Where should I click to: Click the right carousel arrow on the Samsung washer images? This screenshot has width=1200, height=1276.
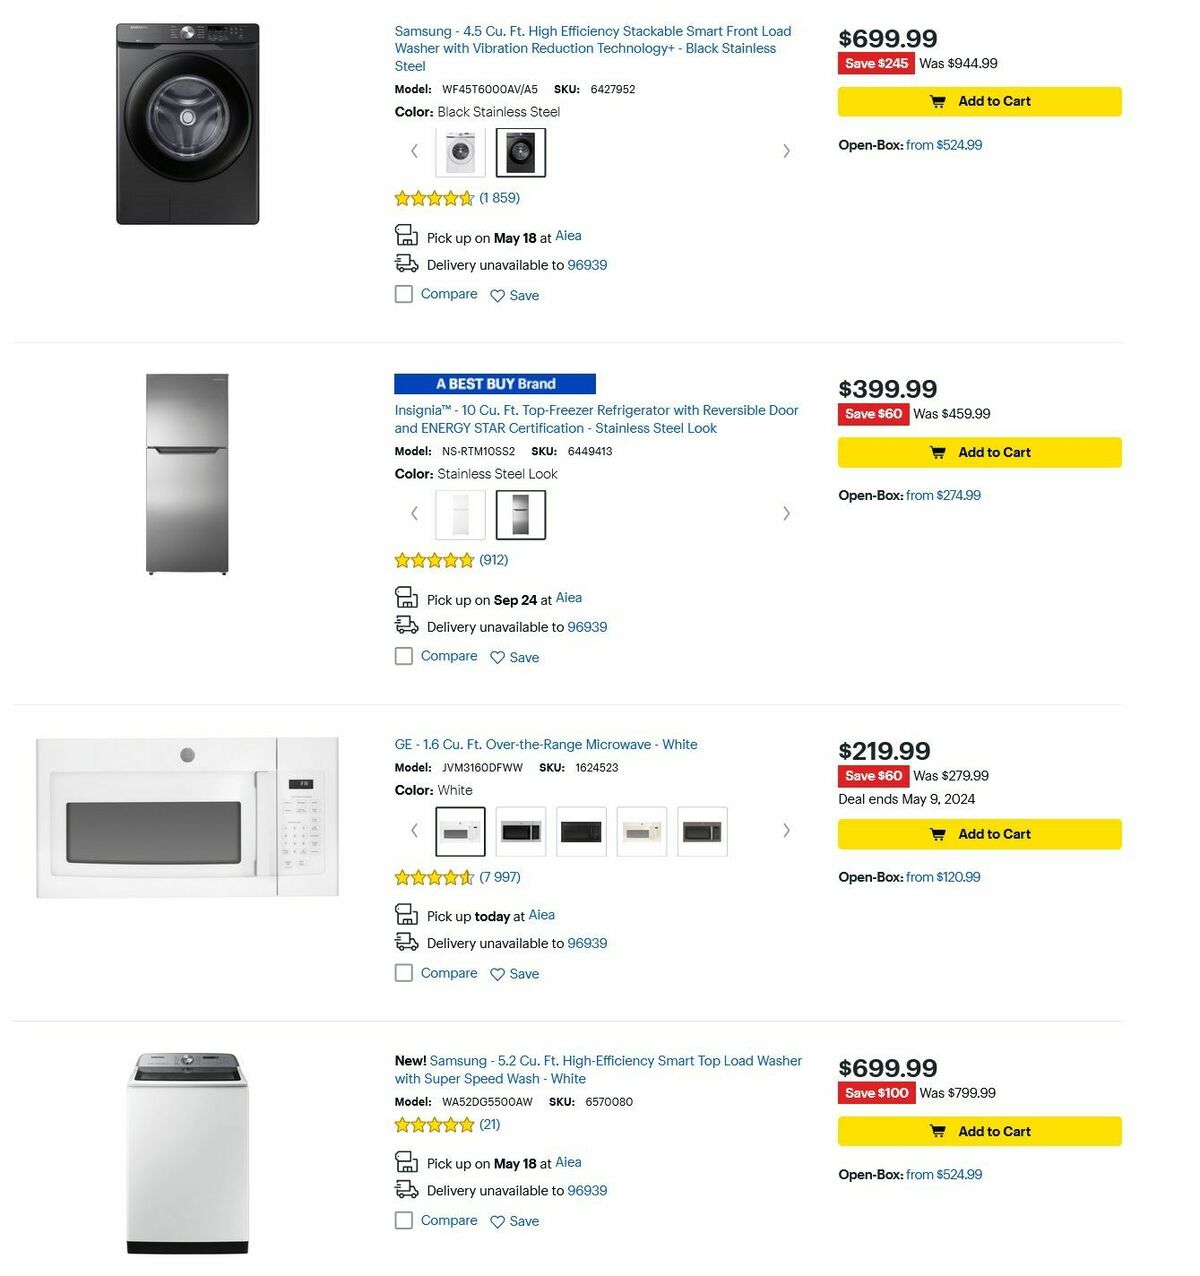pos(787,150)
